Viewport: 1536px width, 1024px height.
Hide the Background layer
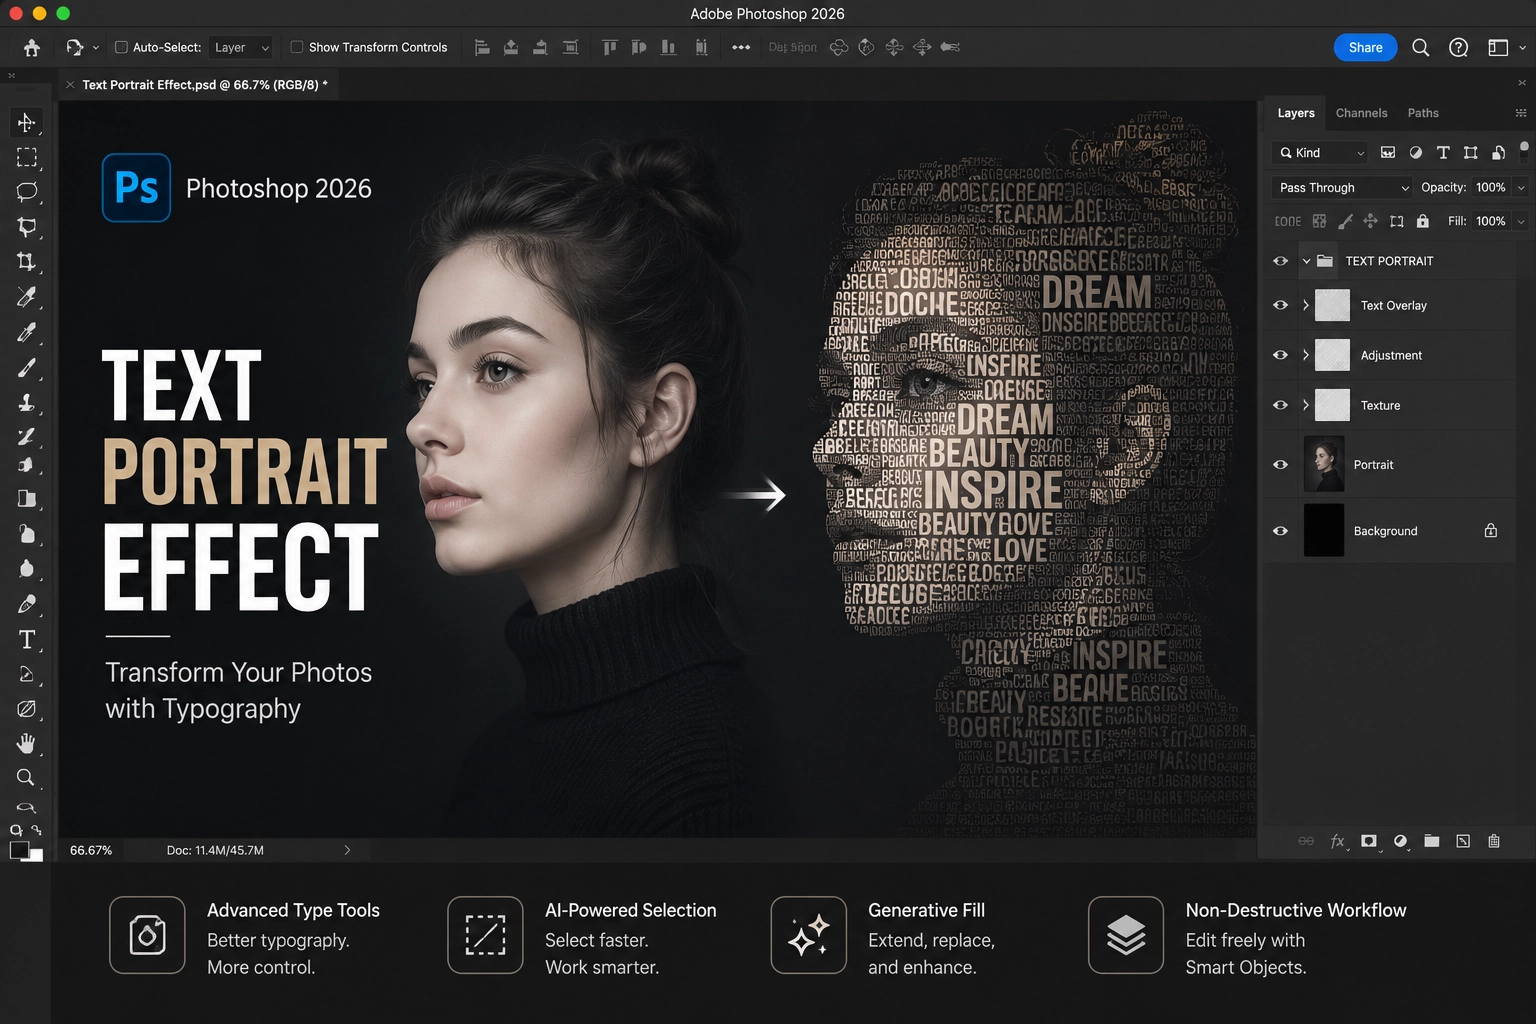[1280, 531]
